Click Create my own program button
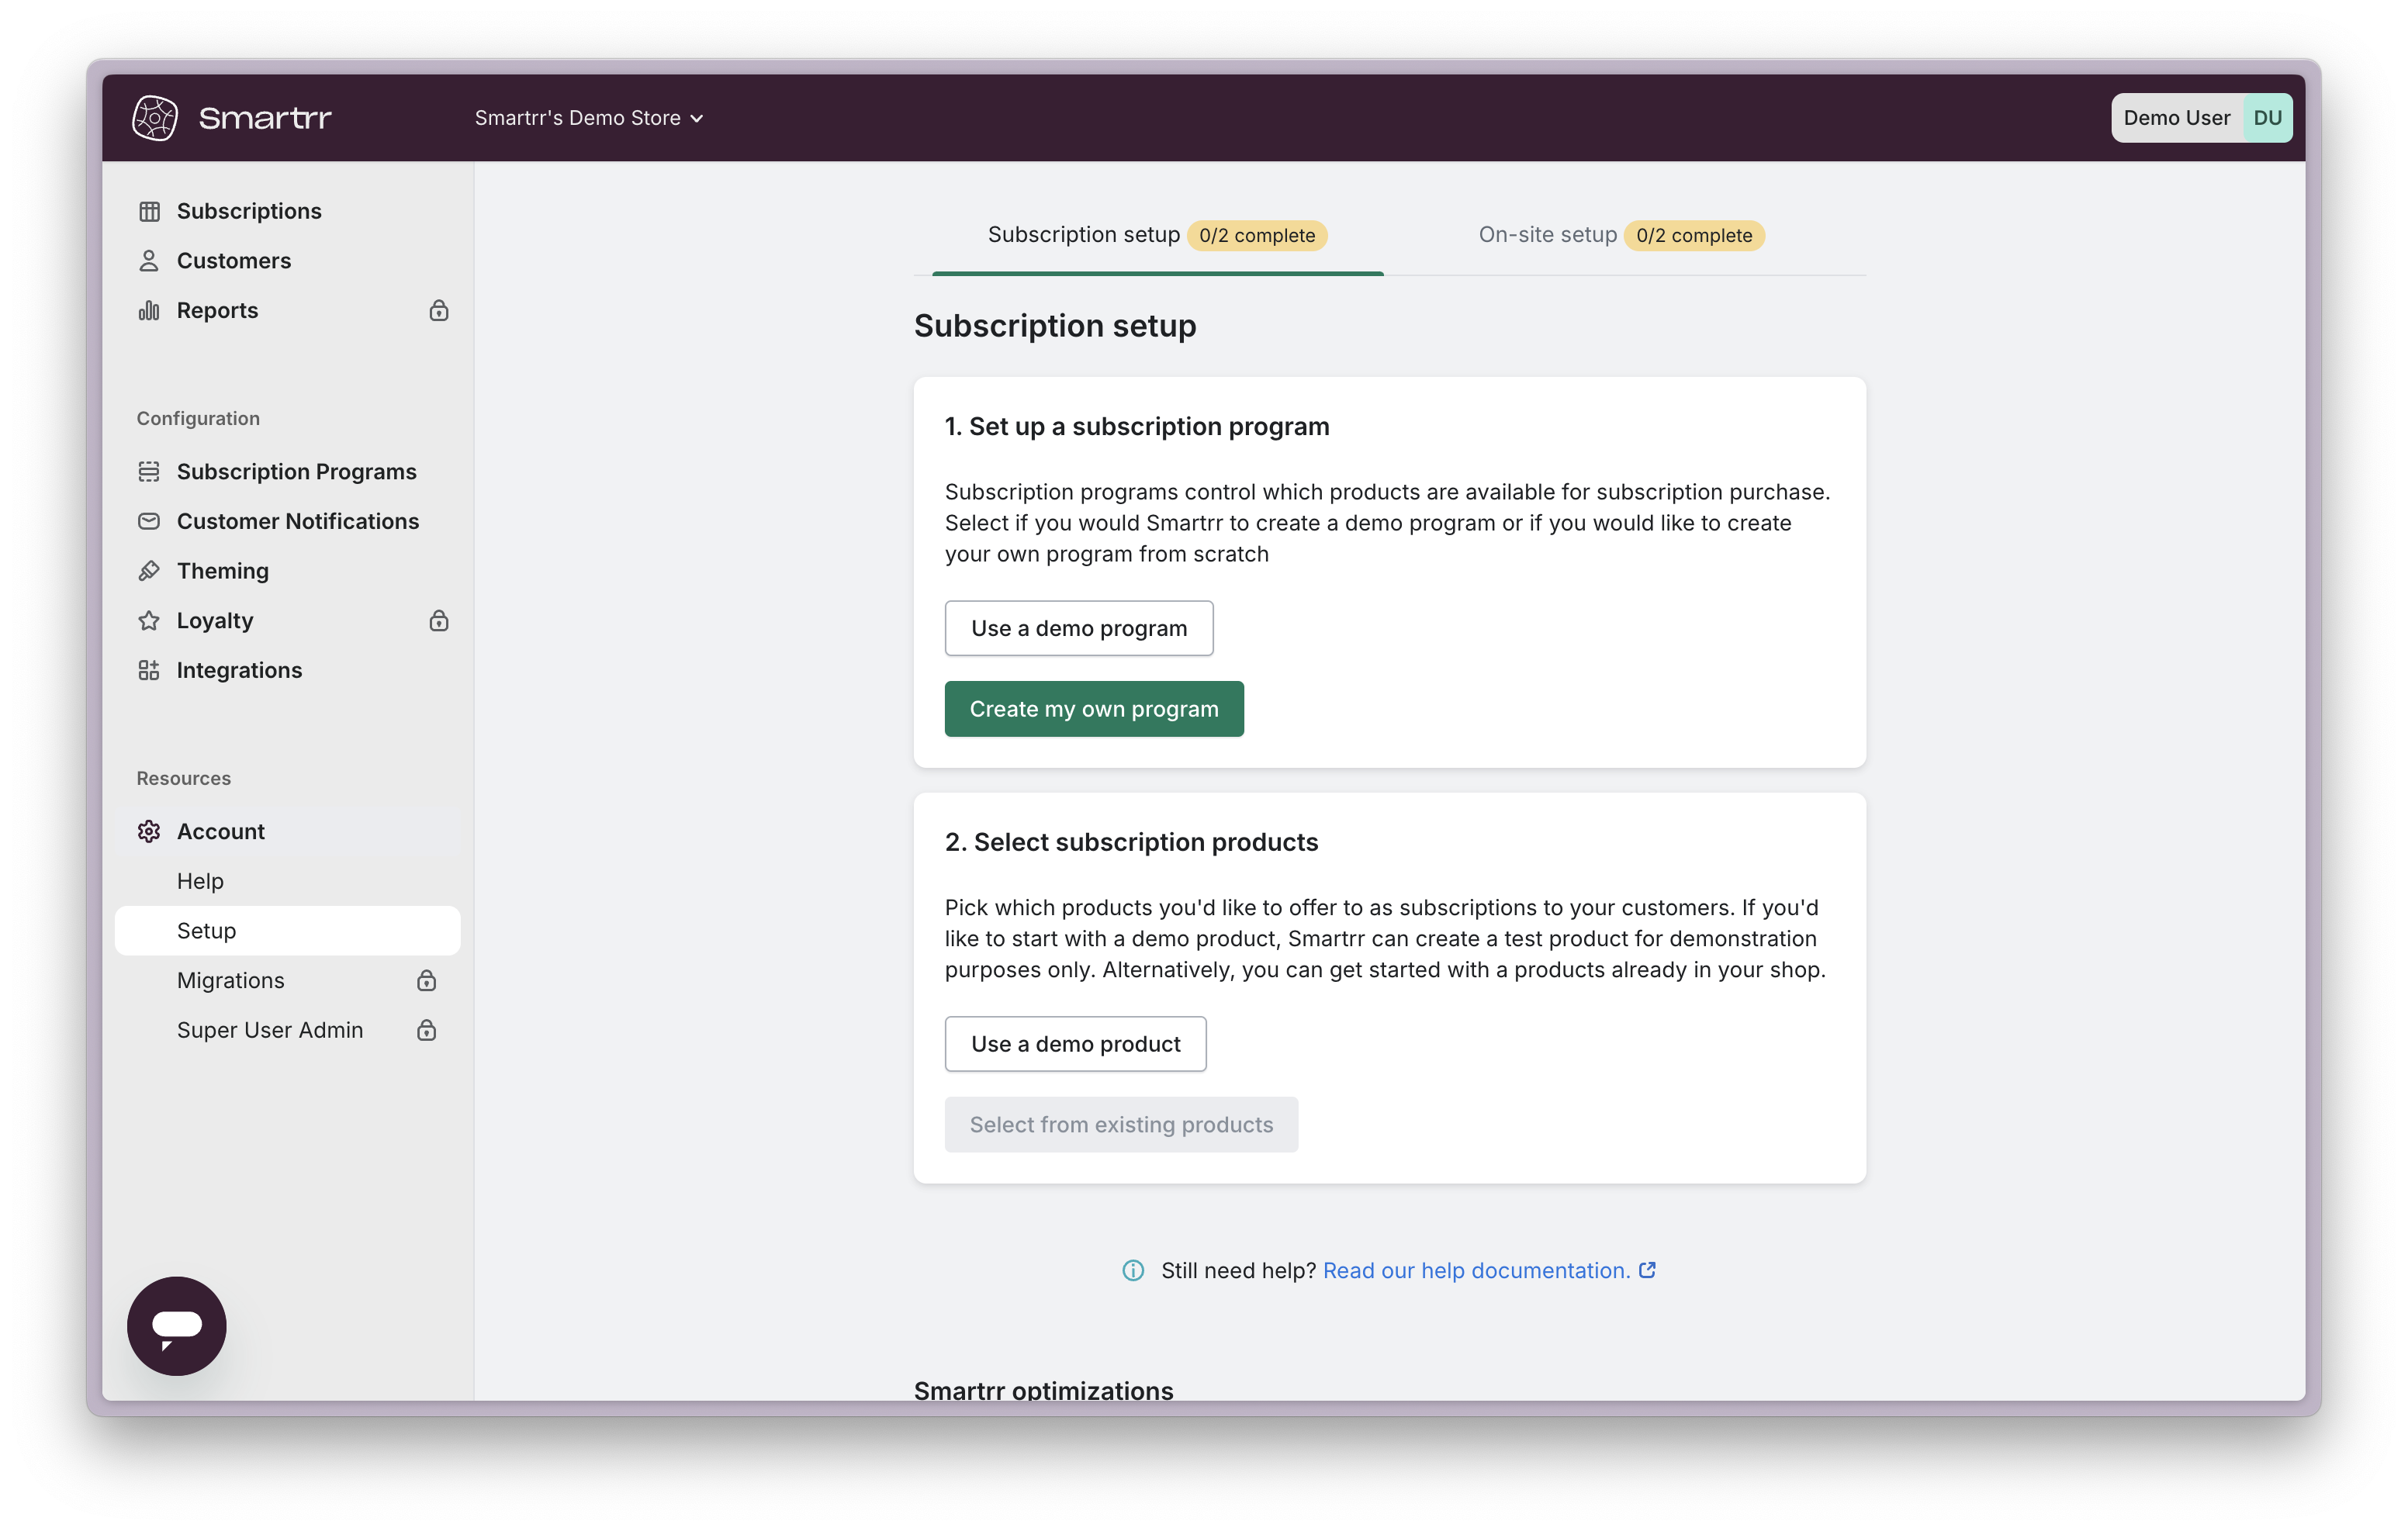Viewport: 2408px width, 1531px height. [1094, 709]
